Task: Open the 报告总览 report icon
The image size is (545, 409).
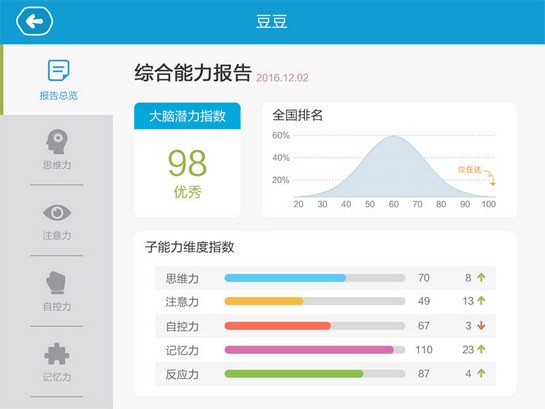Action: pos(58,70)
